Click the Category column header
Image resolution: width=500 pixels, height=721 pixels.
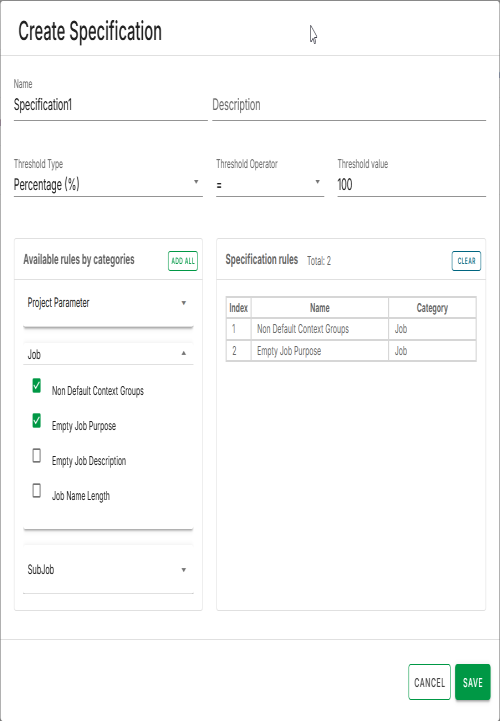pyautogui.click(x=432, y=308)
